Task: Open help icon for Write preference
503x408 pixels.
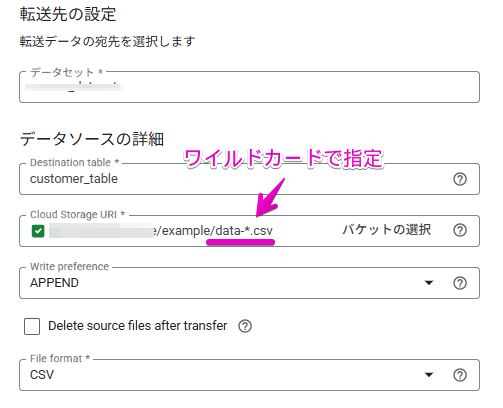Action: (x=460, y=283)
